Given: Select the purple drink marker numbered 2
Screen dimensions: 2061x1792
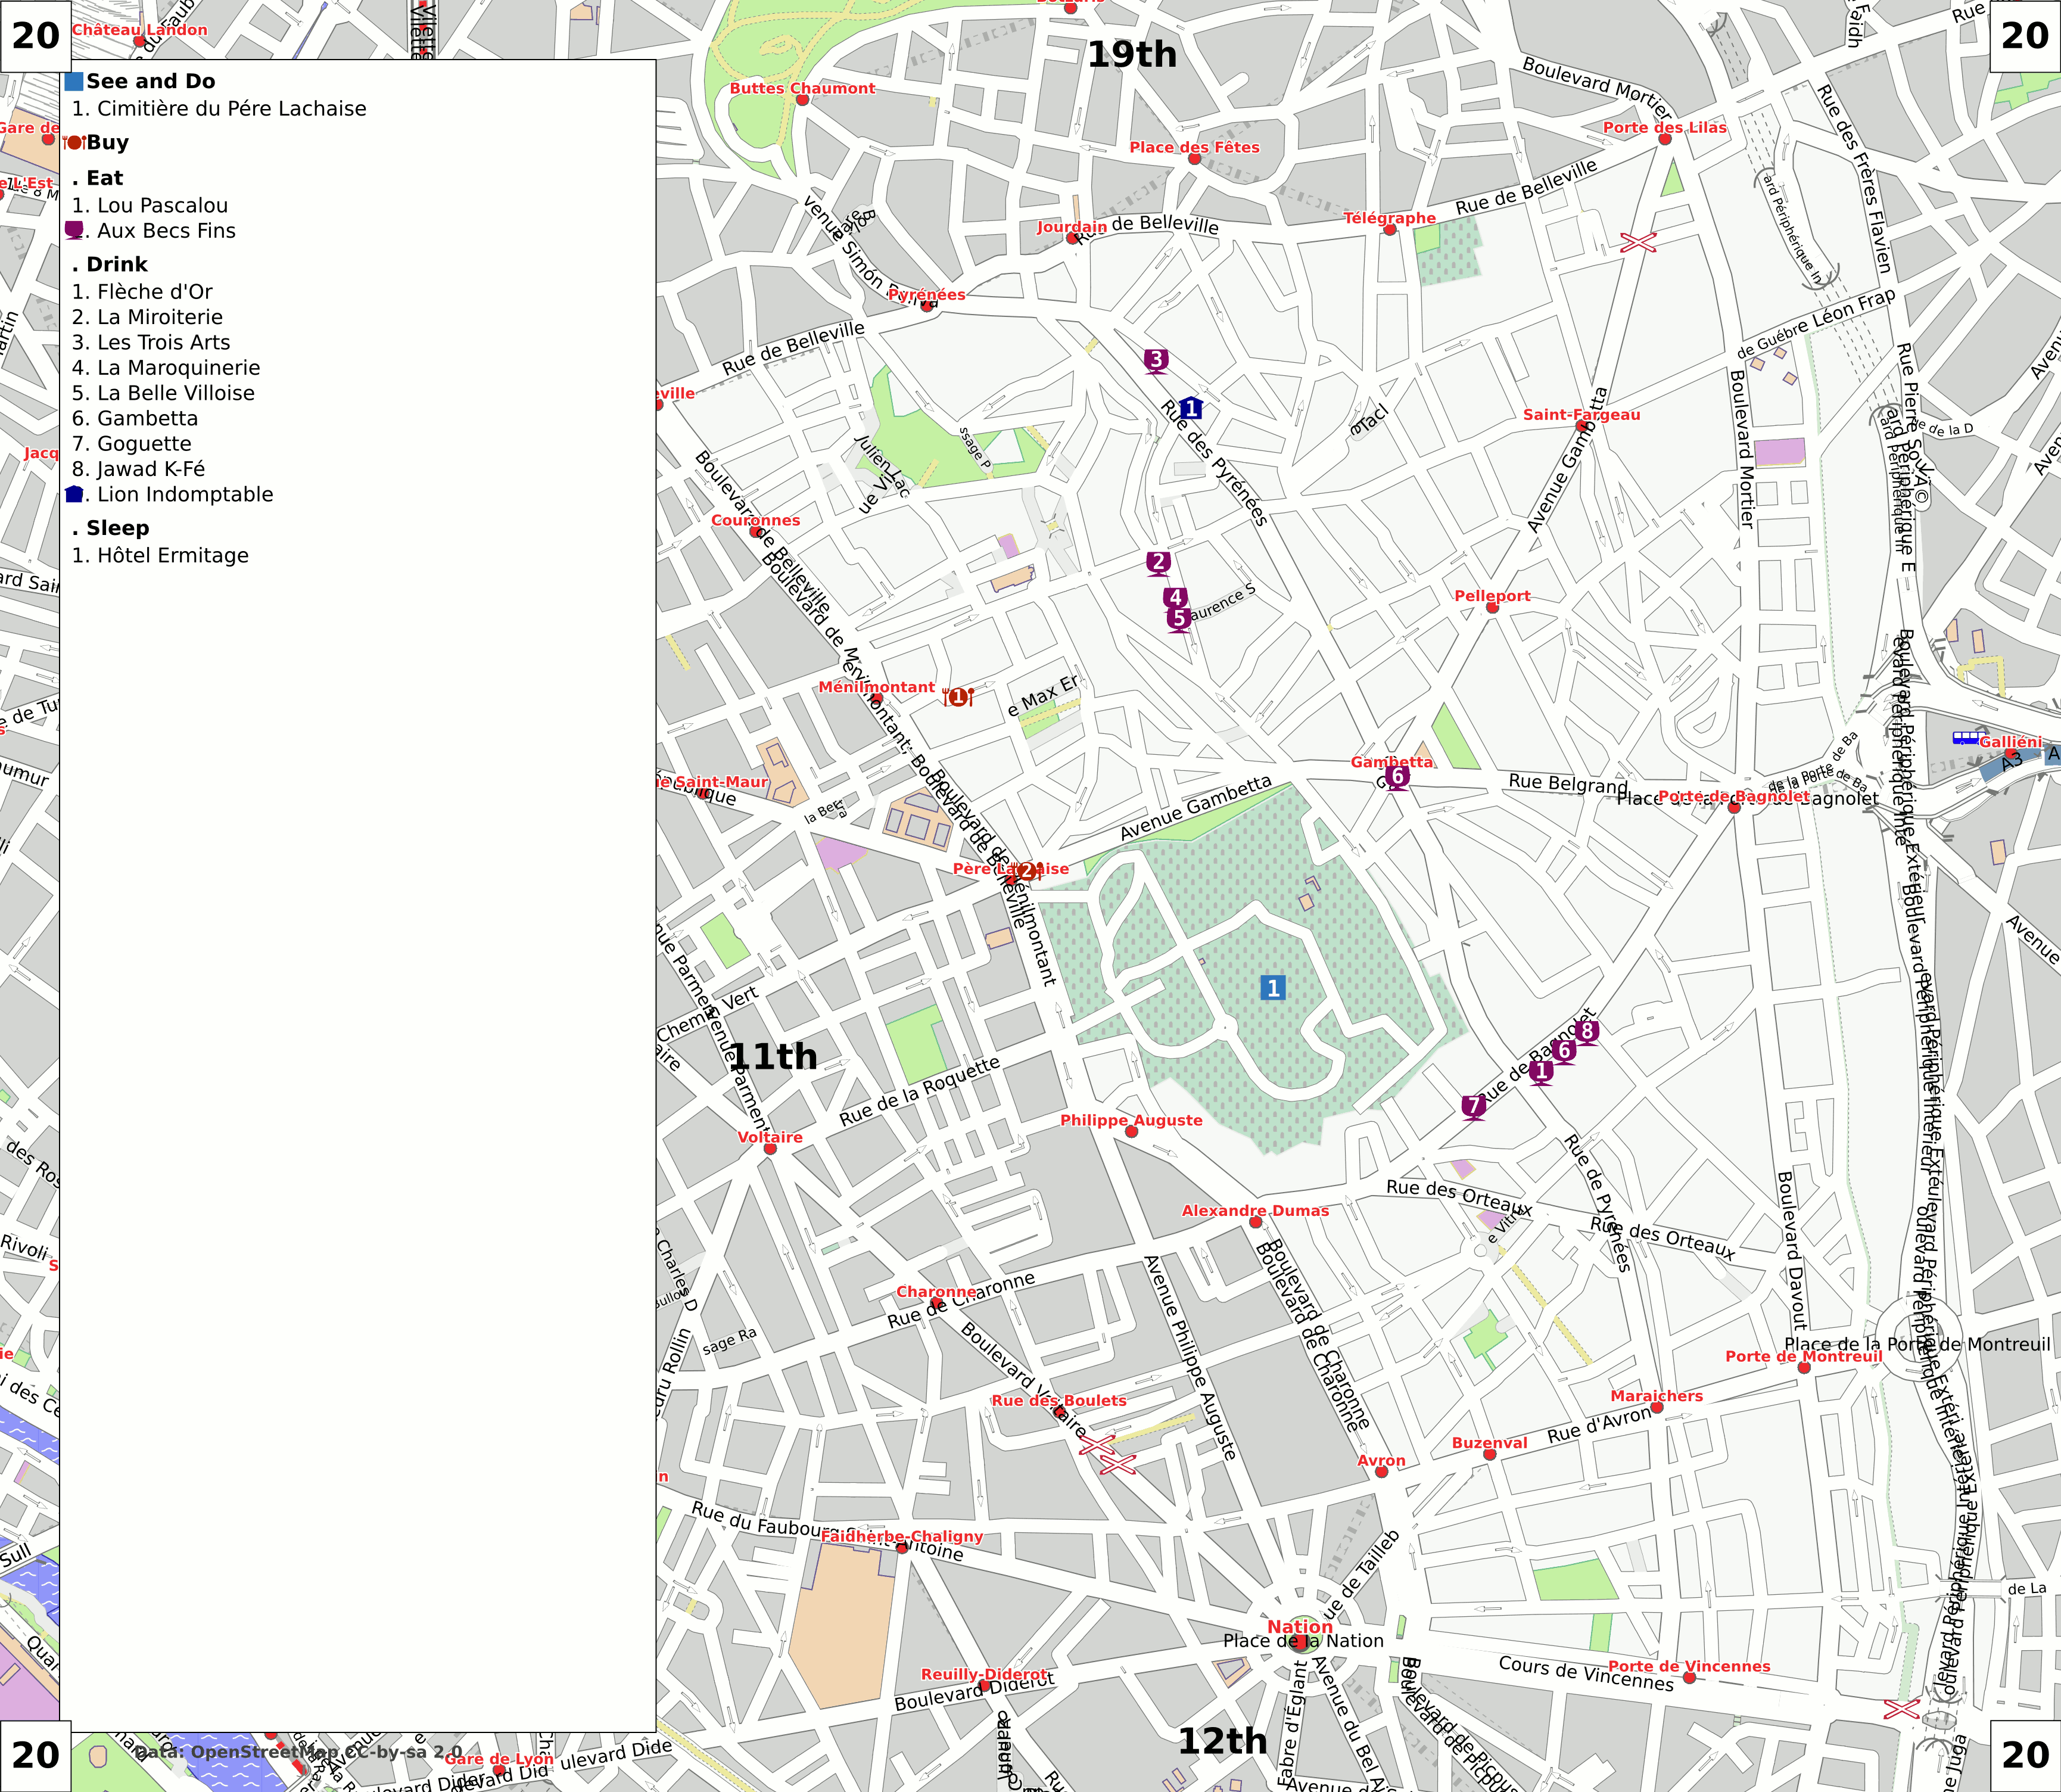Looking at the screenshot, I should 1158,562.
